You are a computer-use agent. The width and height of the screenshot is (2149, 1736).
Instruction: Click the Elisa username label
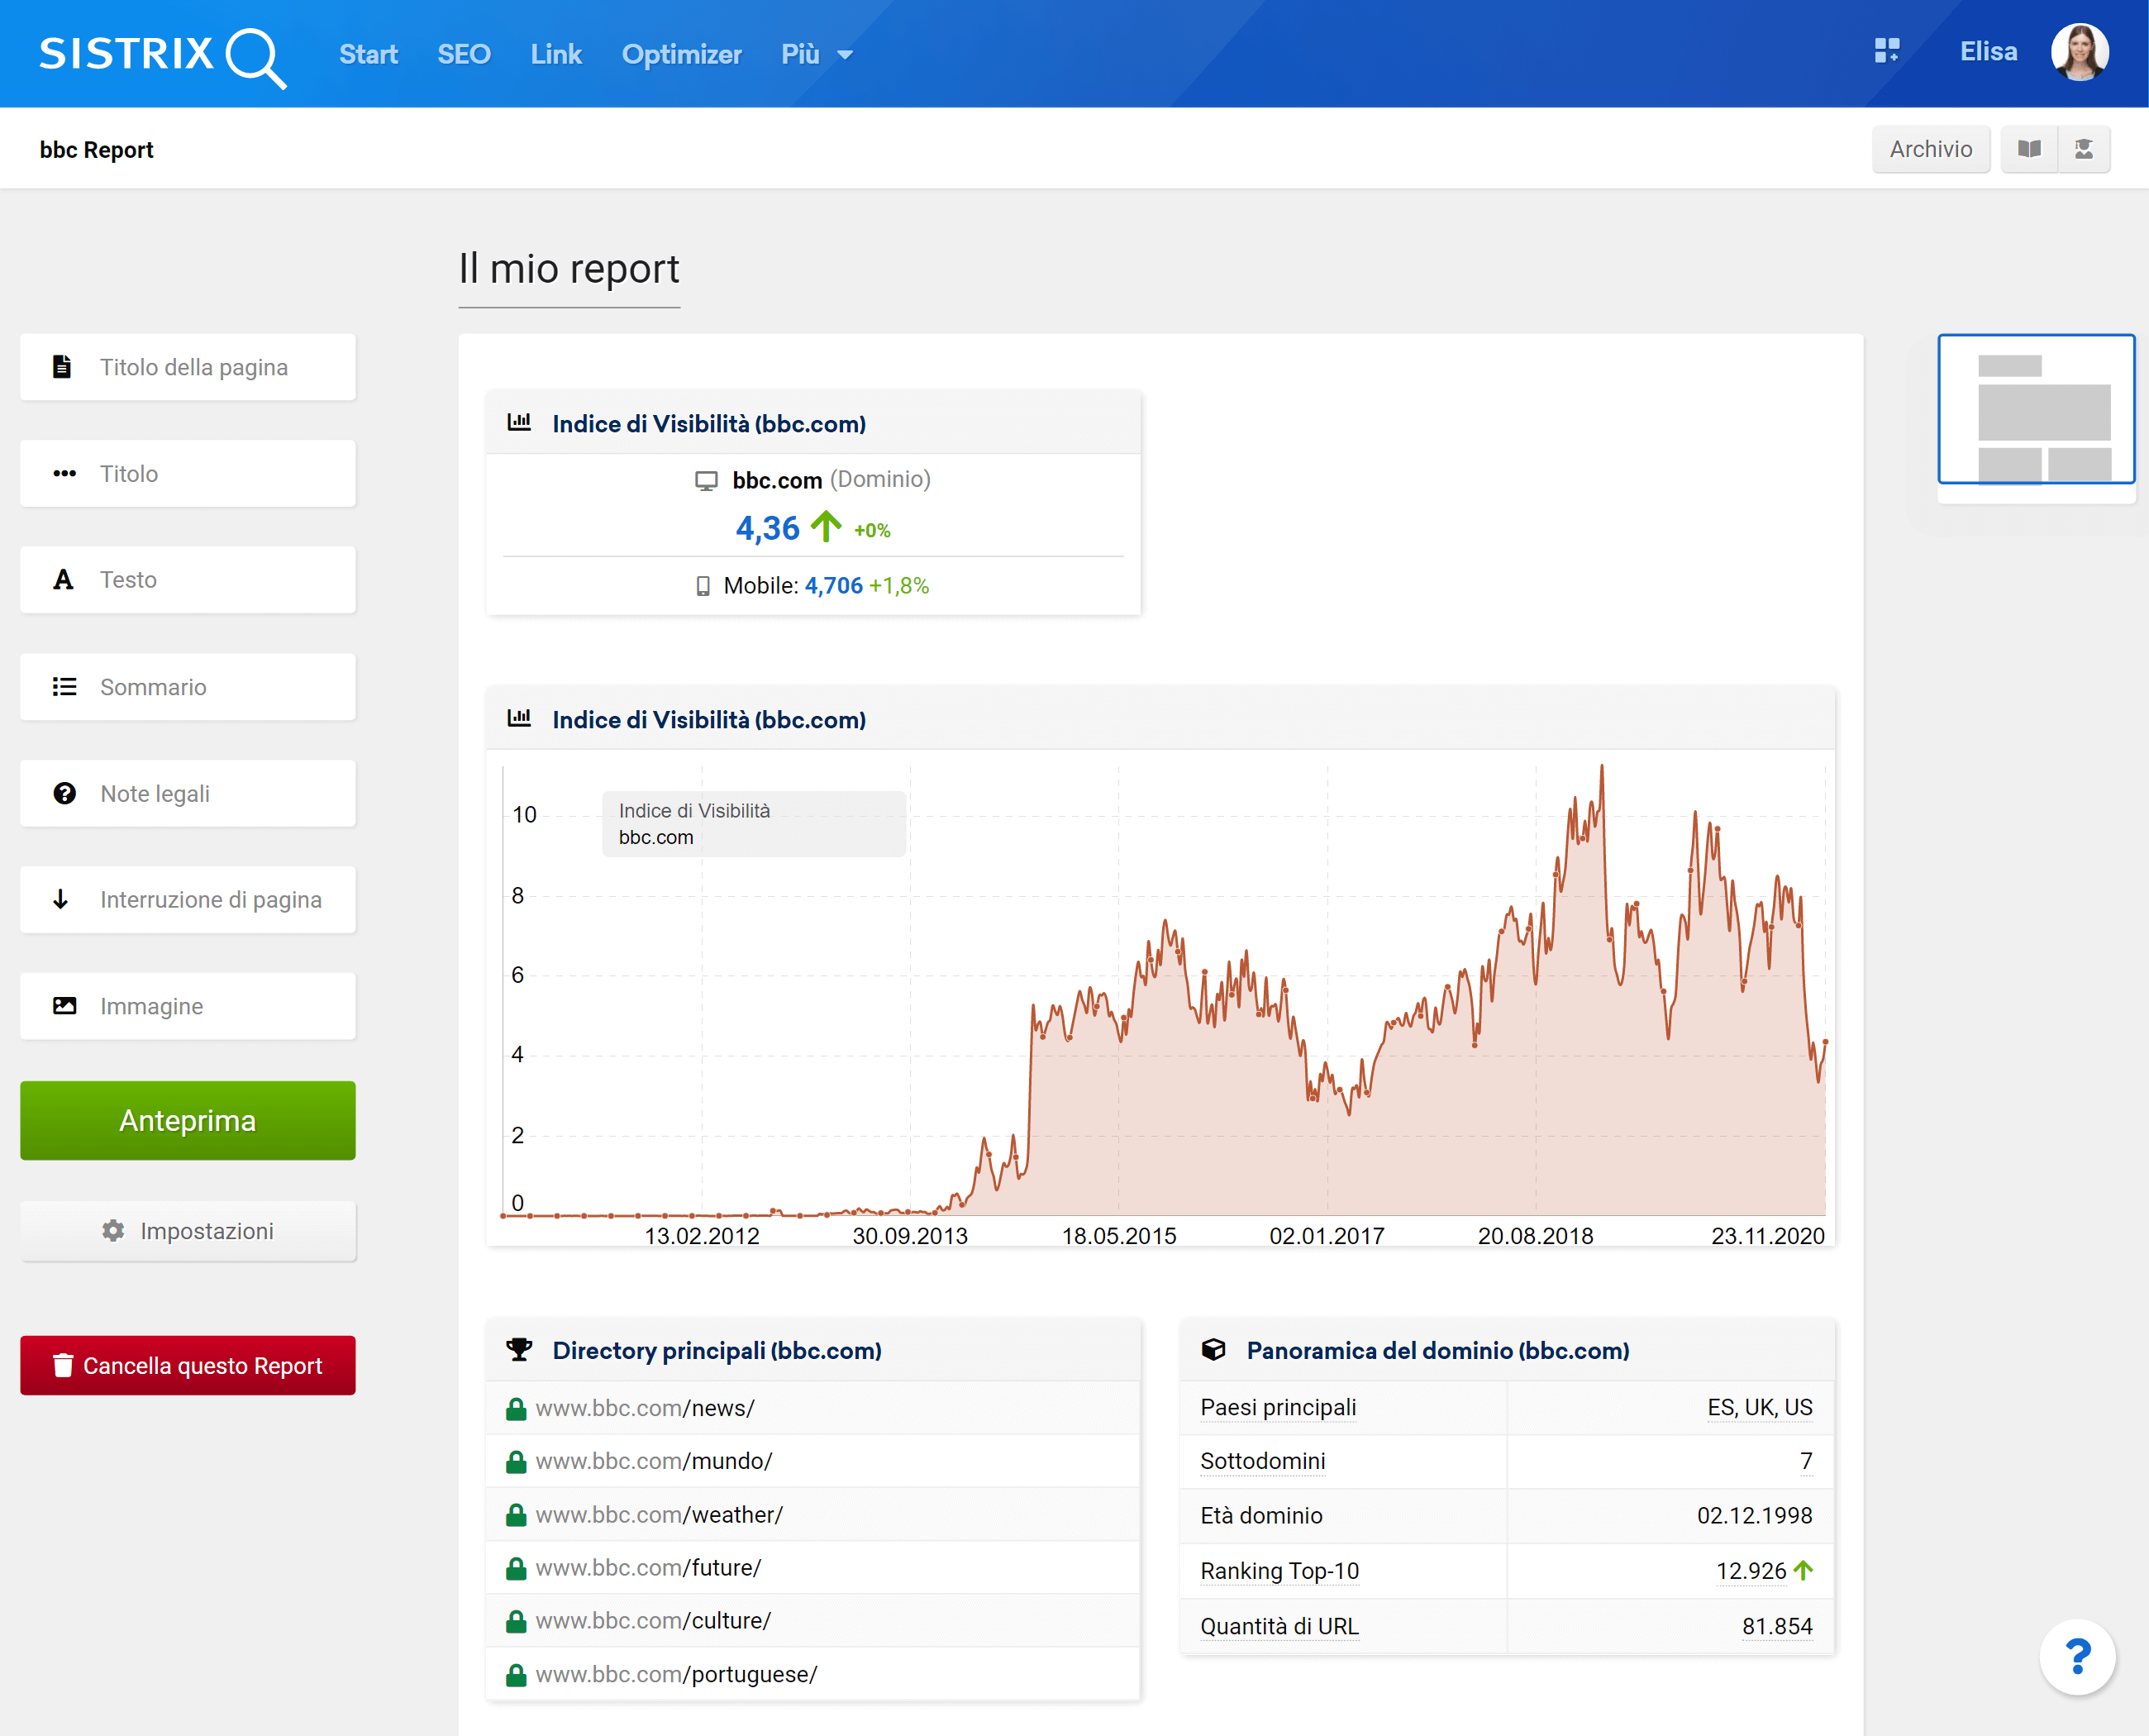[1988, 51]
